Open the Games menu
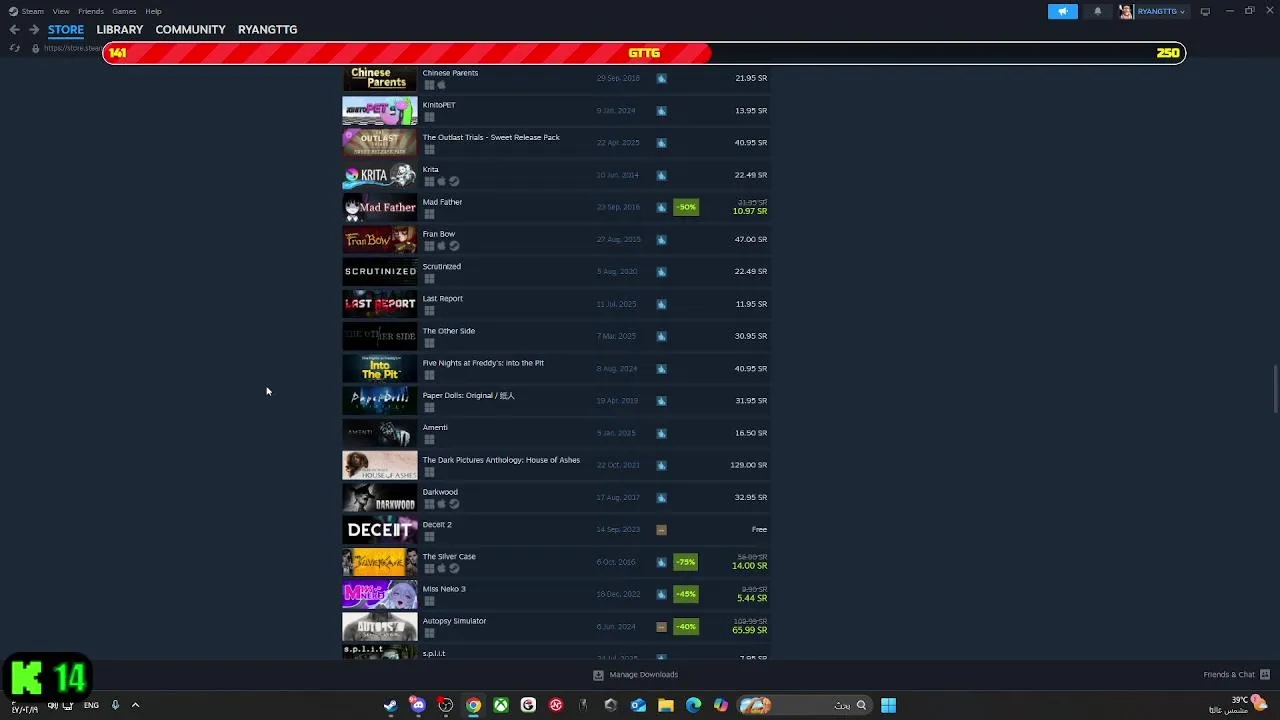Screen dimensions: 1280x720 tap(124, 11)
